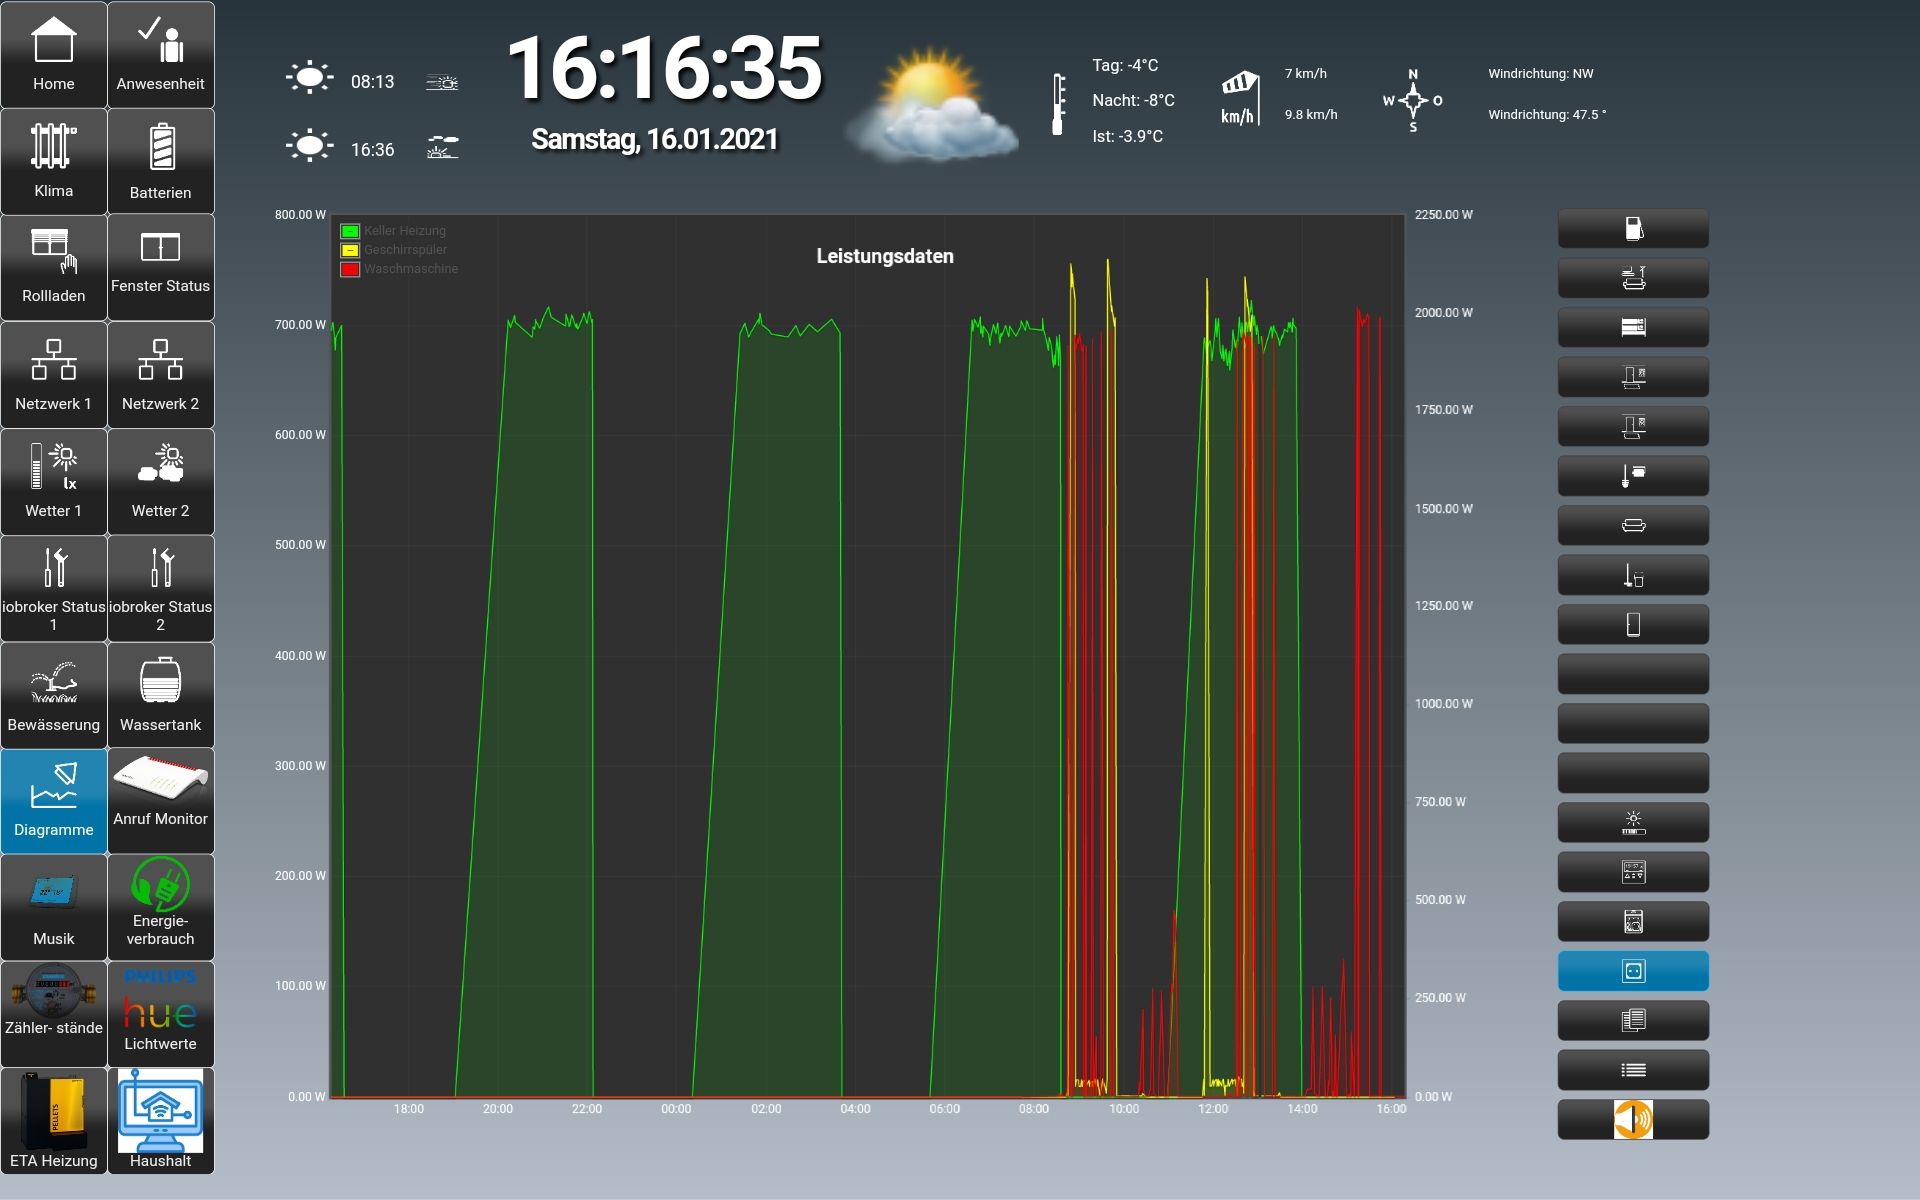Open the Batterien status page

tap(160, 160)
